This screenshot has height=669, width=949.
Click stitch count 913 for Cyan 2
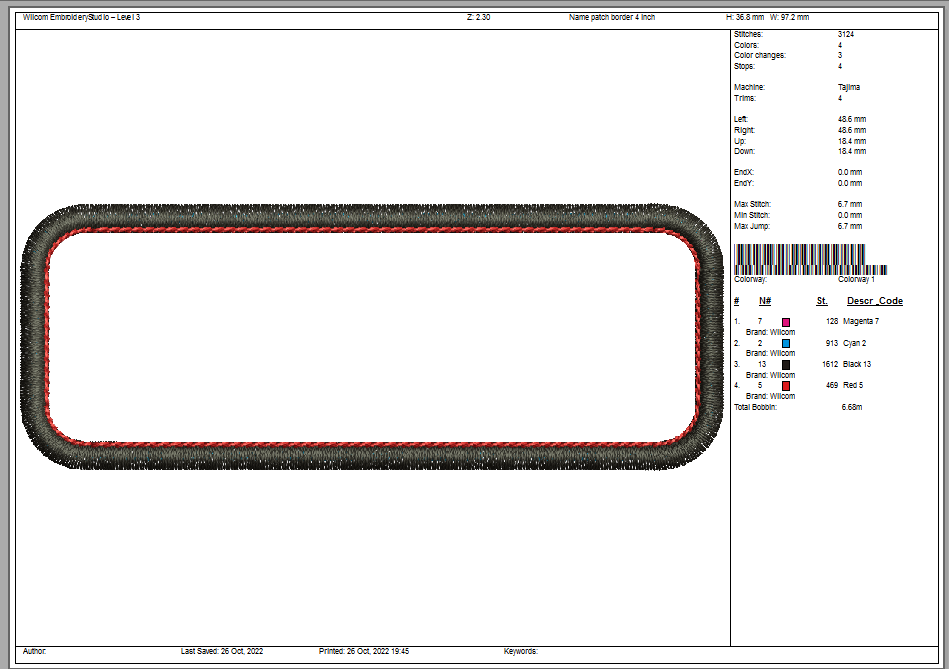coord(832,343)
